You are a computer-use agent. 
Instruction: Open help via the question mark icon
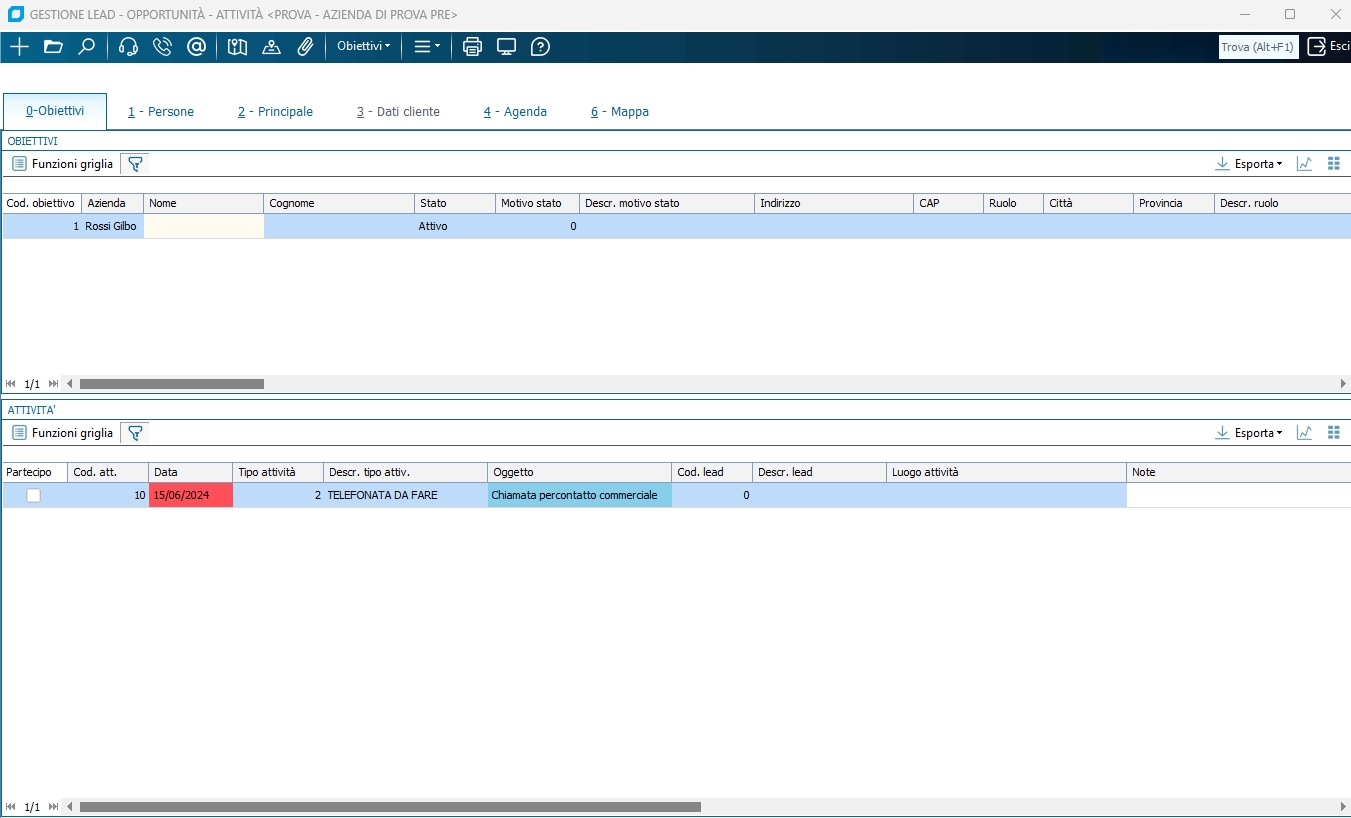(540, 47)
